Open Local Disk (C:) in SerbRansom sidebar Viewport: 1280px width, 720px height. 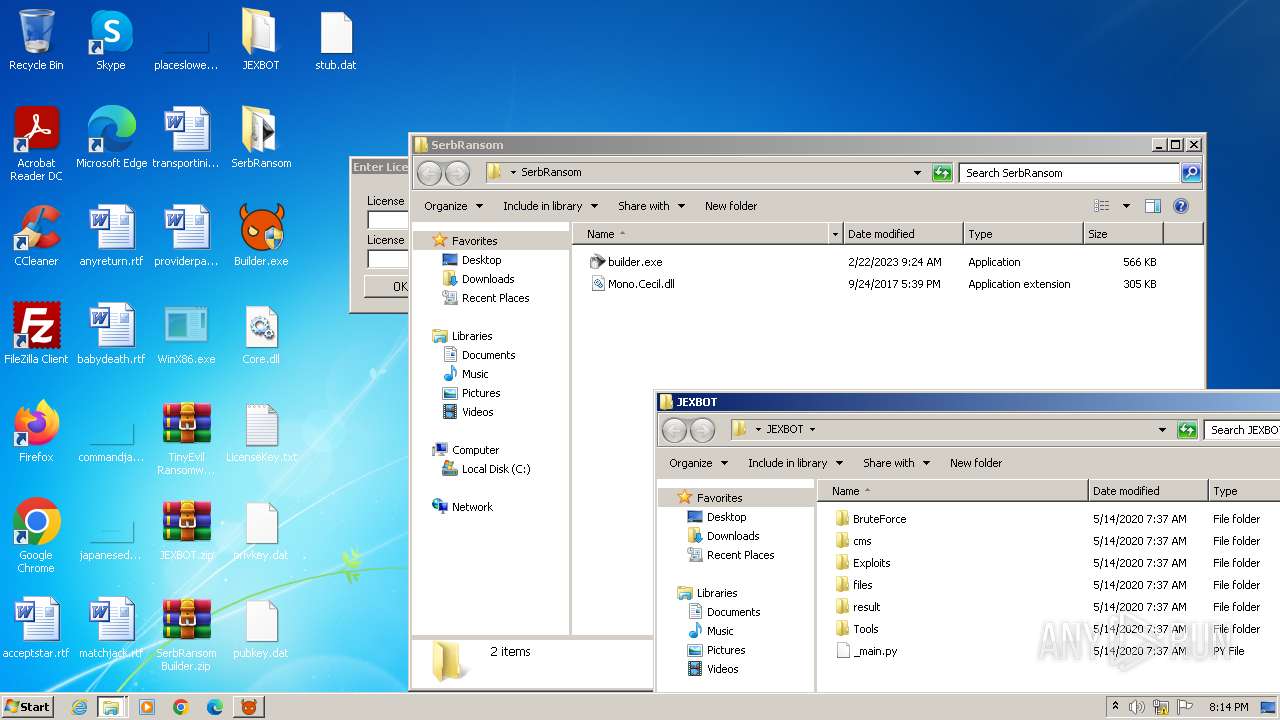tap(495, 469)
